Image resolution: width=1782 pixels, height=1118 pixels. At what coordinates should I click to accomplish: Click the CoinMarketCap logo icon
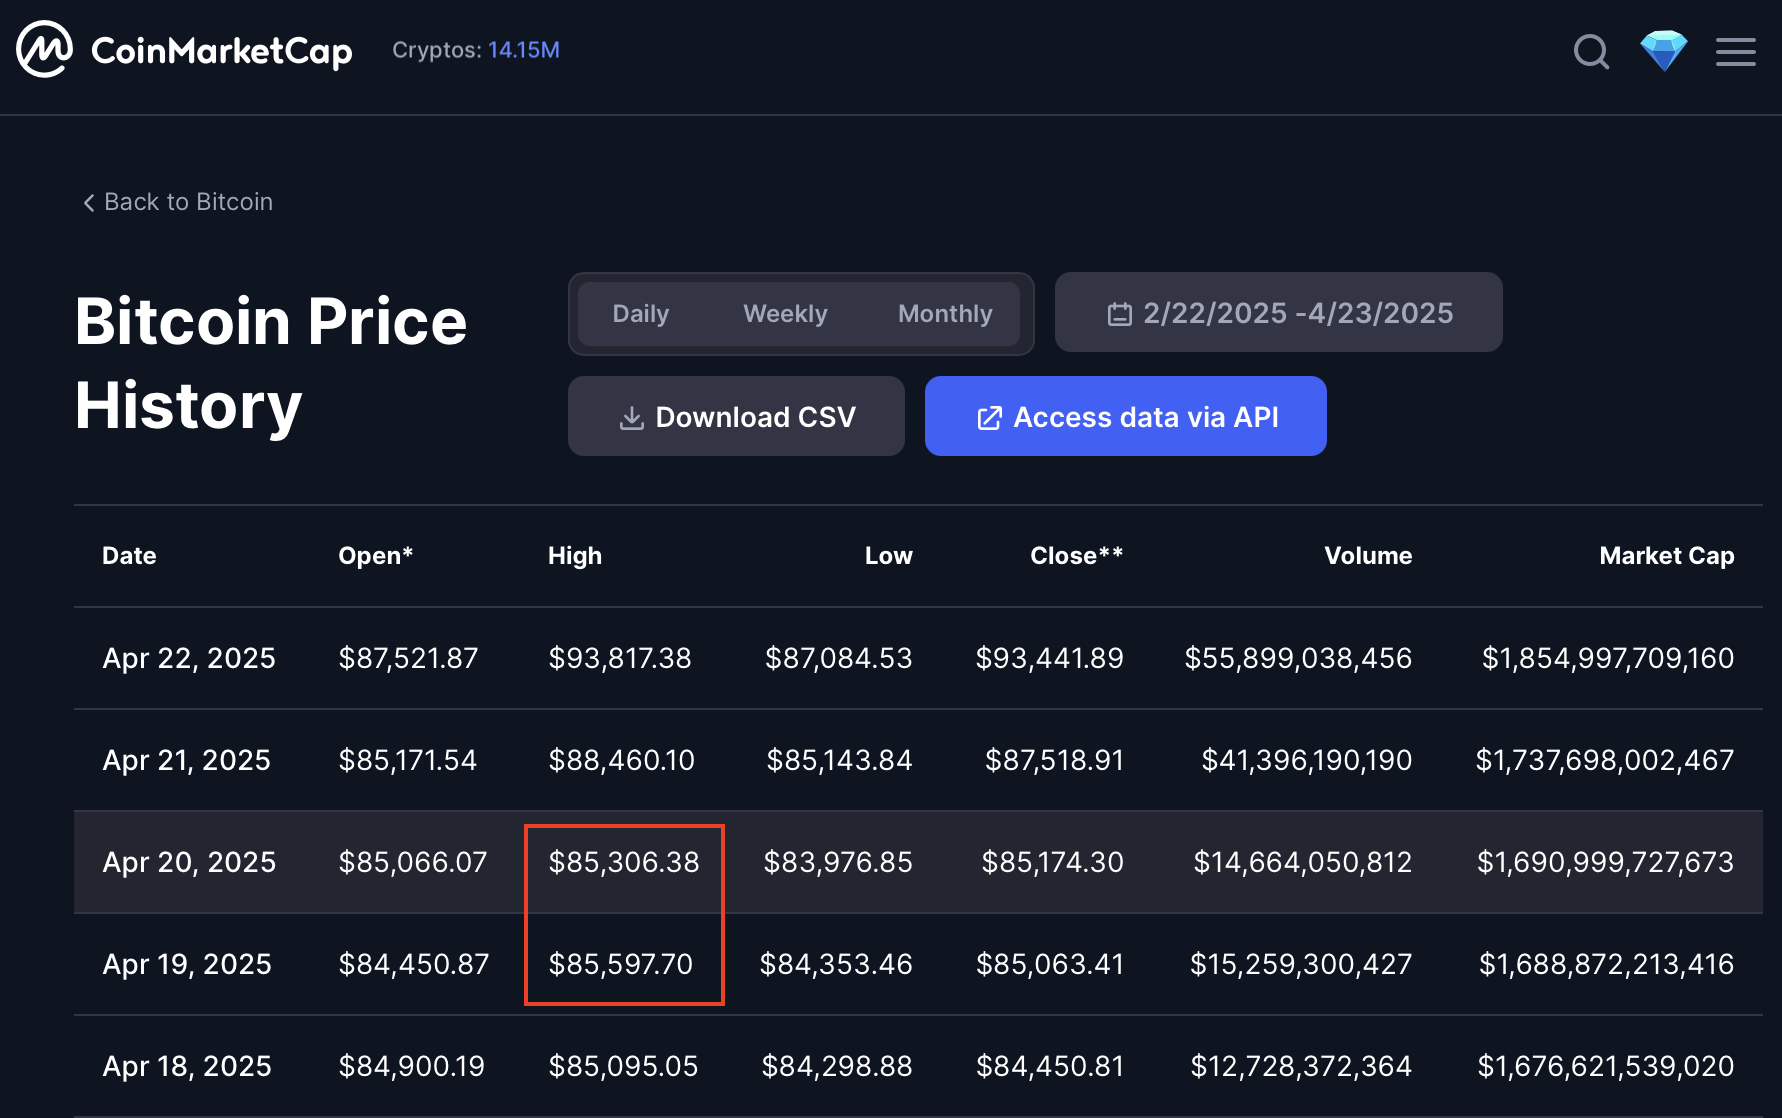point(44,50)
